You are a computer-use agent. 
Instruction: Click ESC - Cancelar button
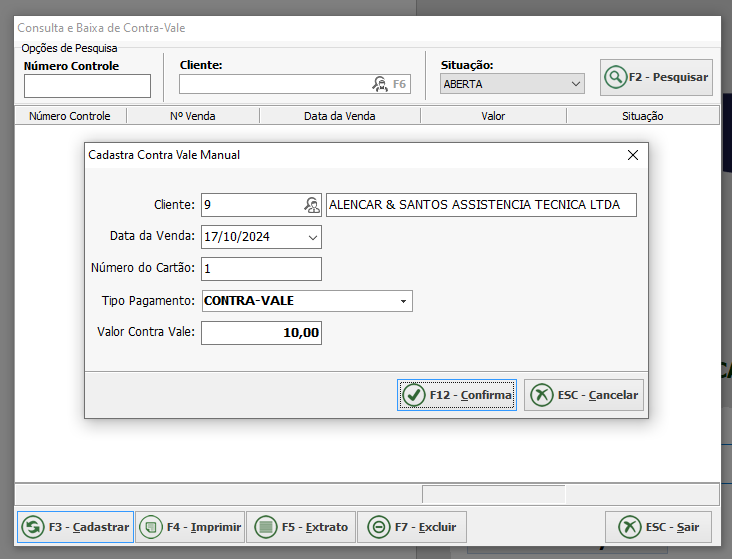[x=584, y=395]
